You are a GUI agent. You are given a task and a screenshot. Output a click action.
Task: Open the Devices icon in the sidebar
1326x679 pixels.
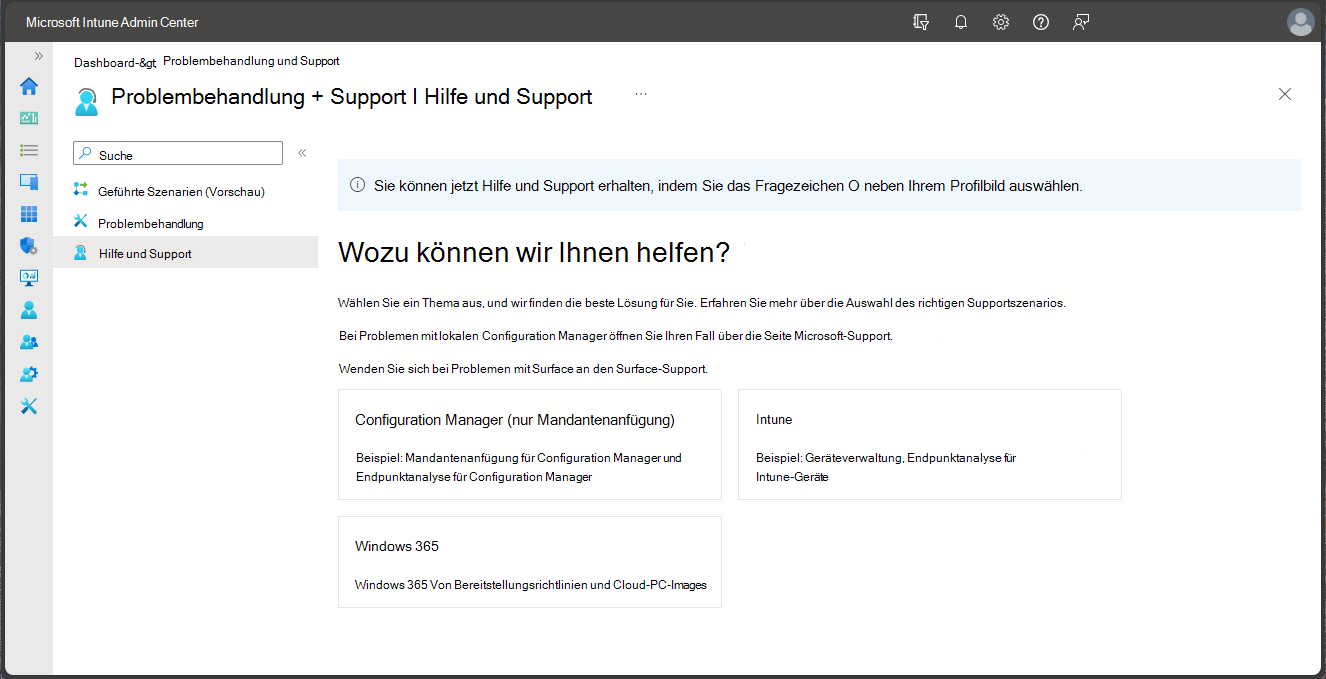click(x=29, y=182)
